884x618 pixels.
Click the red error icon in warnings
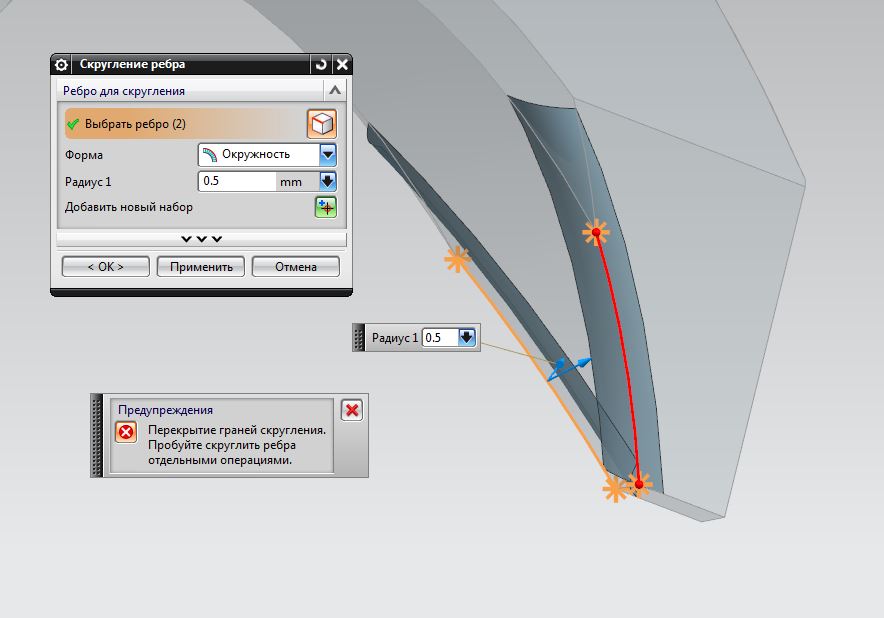pos(126,432)
